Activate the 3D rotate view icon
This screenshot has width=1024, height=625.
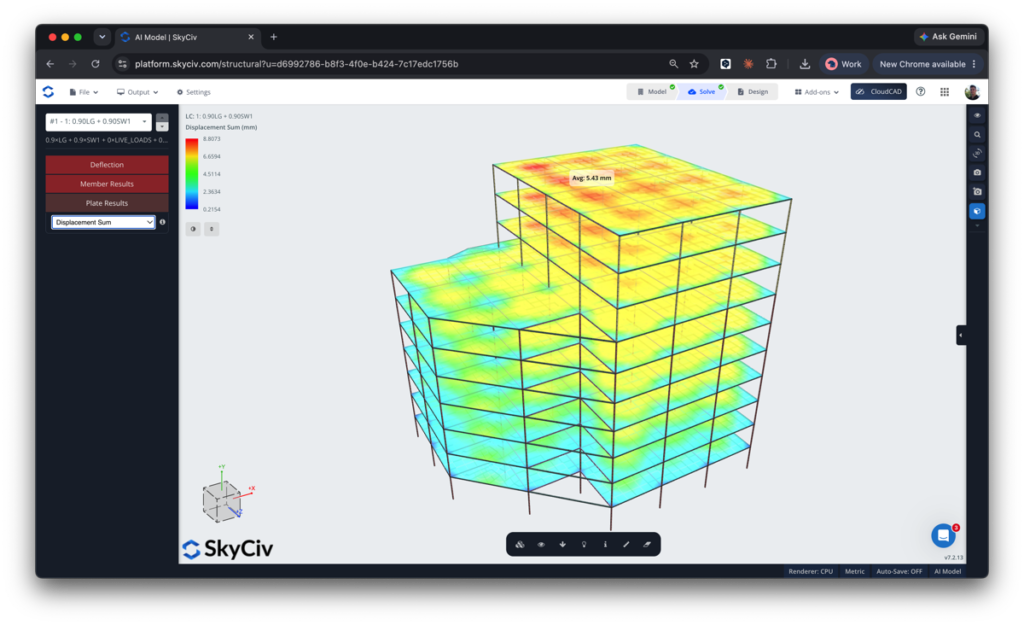(977, 153)
